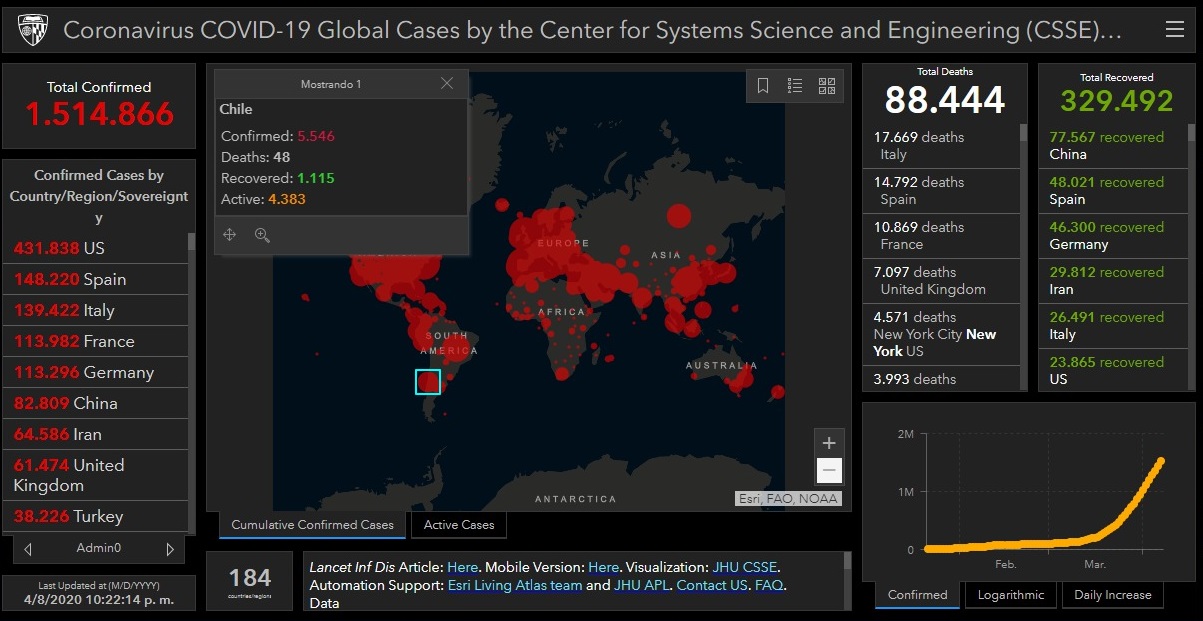Open the JHU CSSE visualization link
1203x621 pixels.
click(744, 566)
